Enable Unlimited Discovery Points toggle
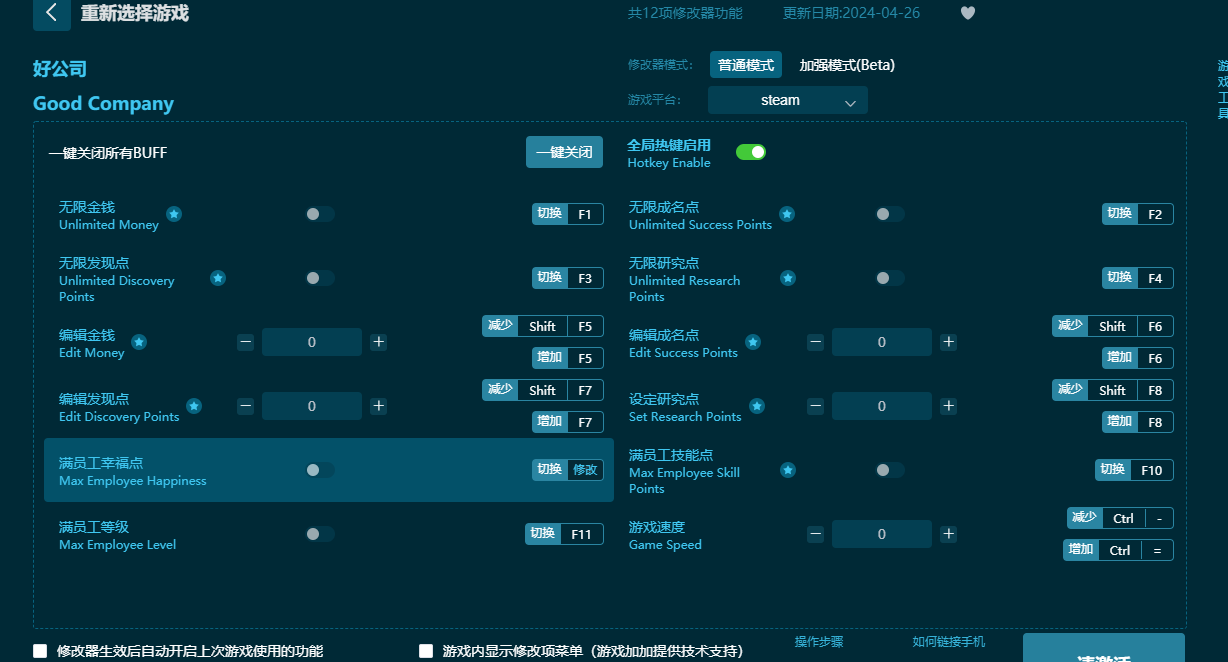Screen dimensions: 1228x662 320,278
